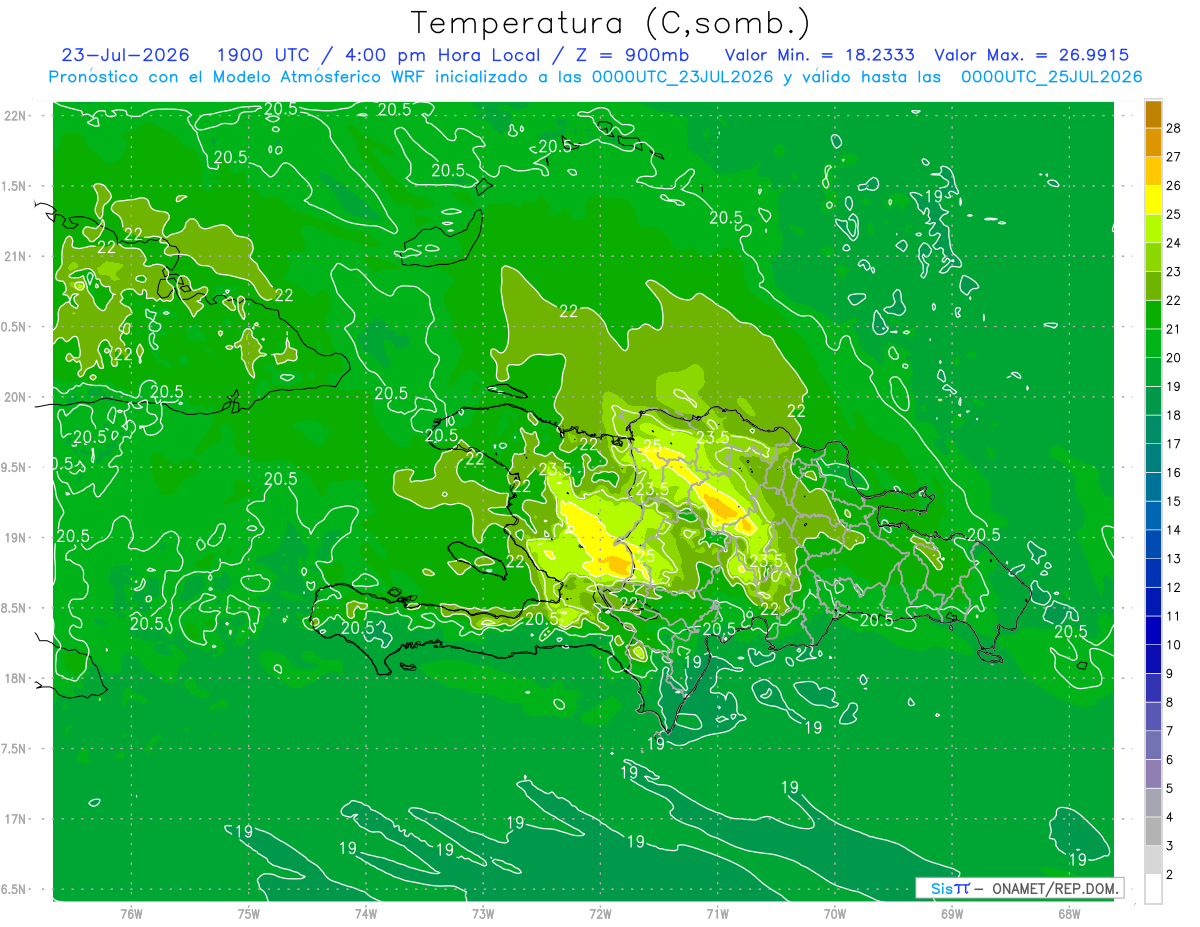Select init time '0000UTC_23JUL2026'
Screen dimensions: 1200x927
coord(682,77)
